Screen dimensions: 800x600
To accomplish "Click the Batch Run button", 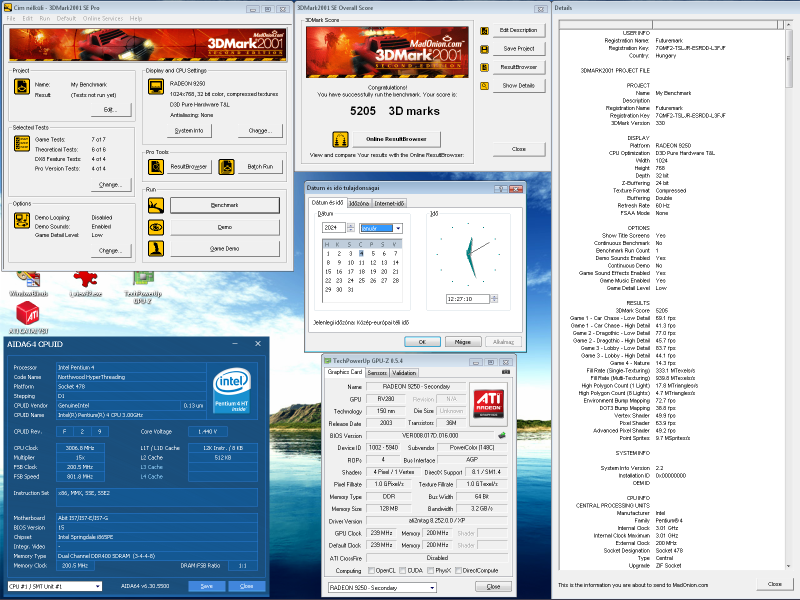I will (x=260, y=167).
